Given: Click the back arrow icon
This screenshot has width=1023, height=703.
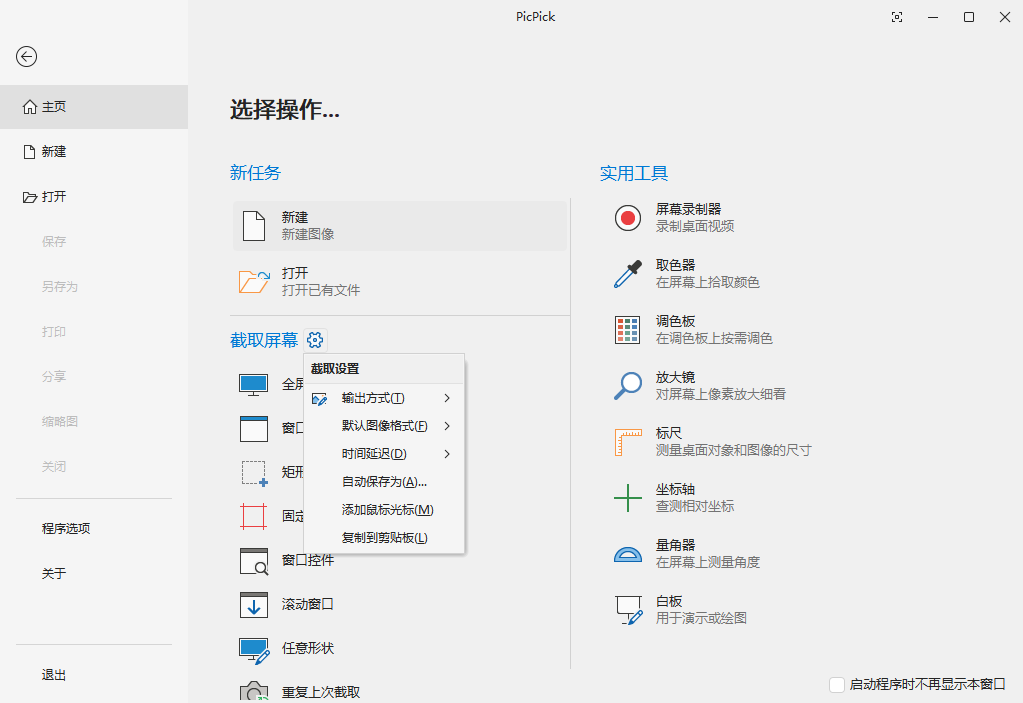Looking at the screenshot, I should pos(27,57).
